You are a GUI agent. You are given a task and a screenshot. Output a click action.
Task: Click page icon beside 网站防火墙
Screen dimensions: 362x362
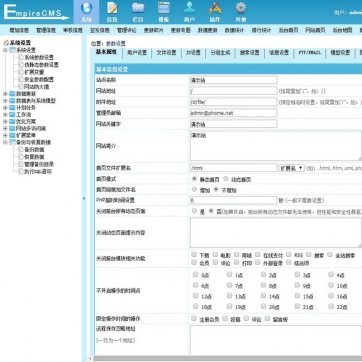coord(21,87)
